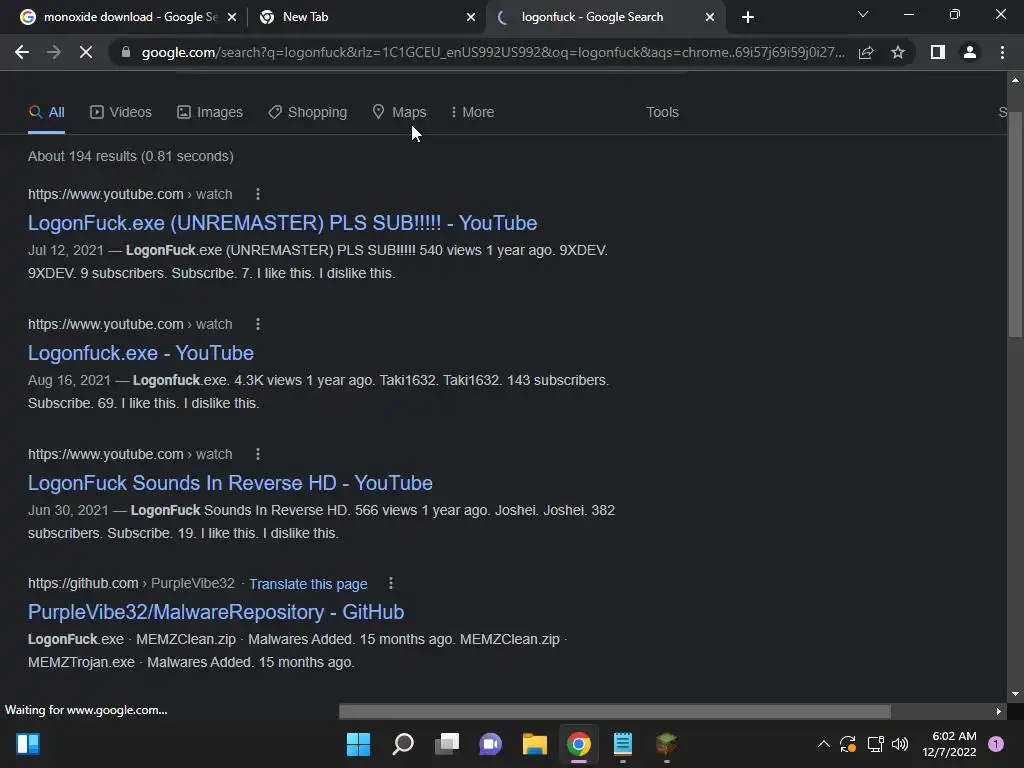Image resolution: width=1024 pixels, height=768 pixels.
Task: Open Chrome's three-dot customize menu
Action: click(1002, 52)
